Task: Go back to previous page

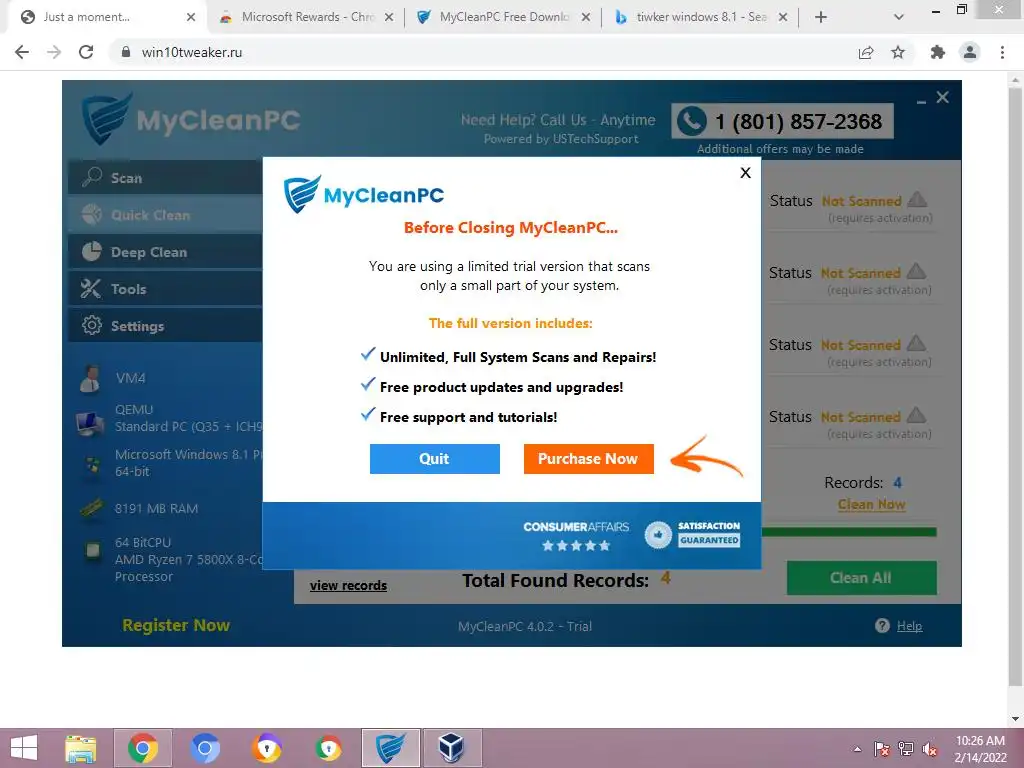Action: [22, 52]
